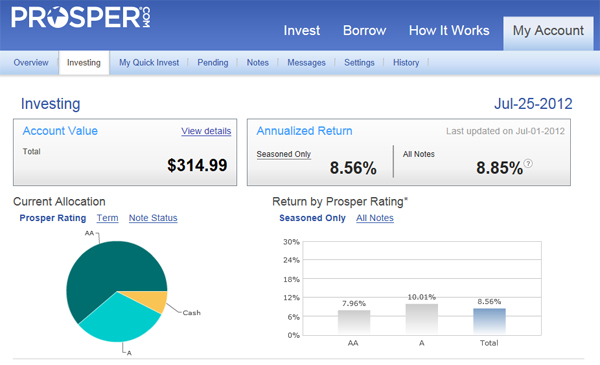Switch to the Overview tab
Viewport: 600px width, 365px height.
[31, 62]
